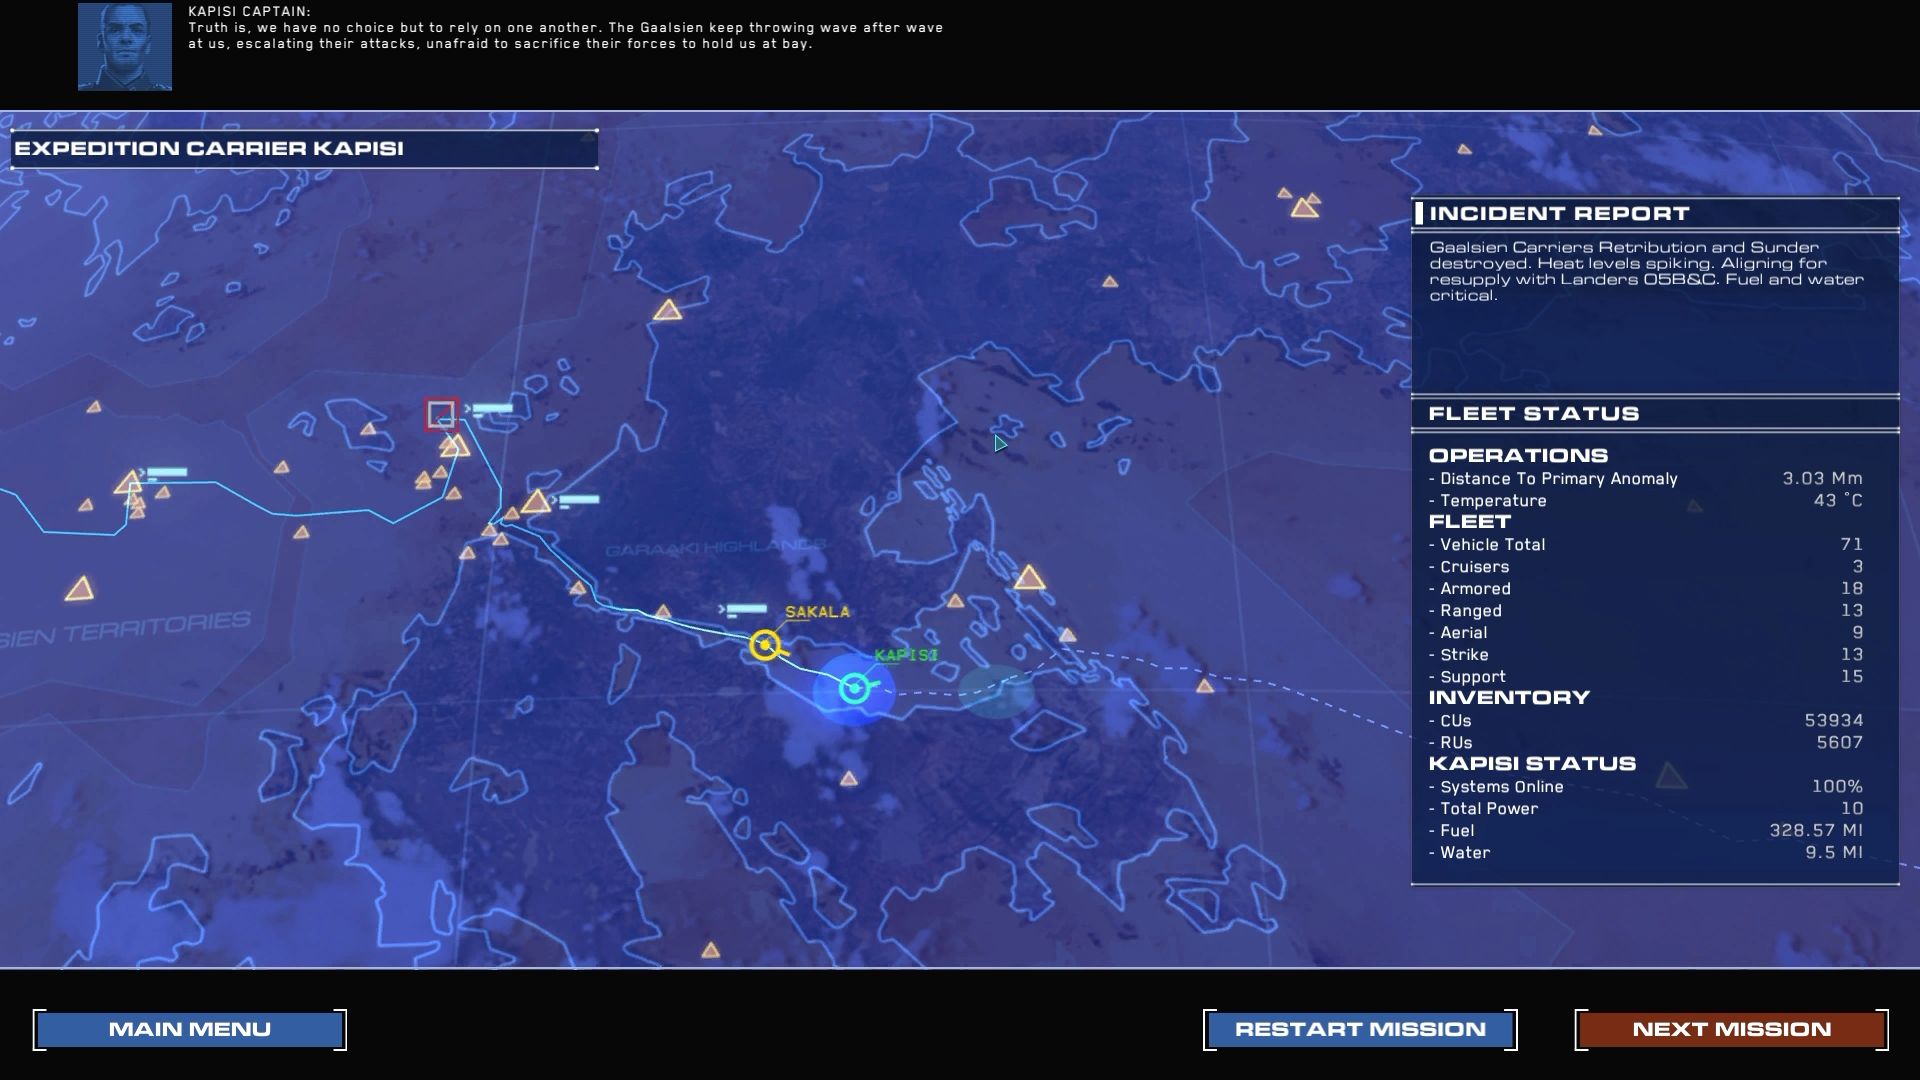Click the label bar left of Sakala text
This screenshot has height=1080, width=1920.
click(x=746, y=608)
